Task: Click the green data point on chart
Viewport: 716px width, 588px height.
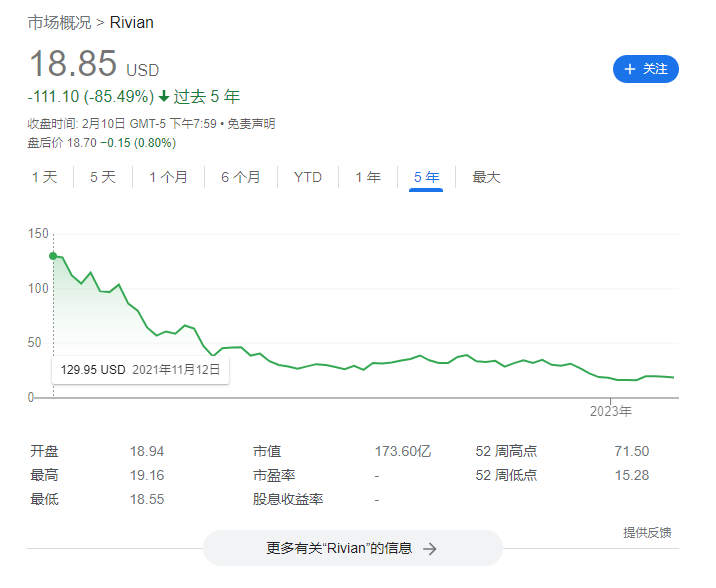Action: coord(53,256)
